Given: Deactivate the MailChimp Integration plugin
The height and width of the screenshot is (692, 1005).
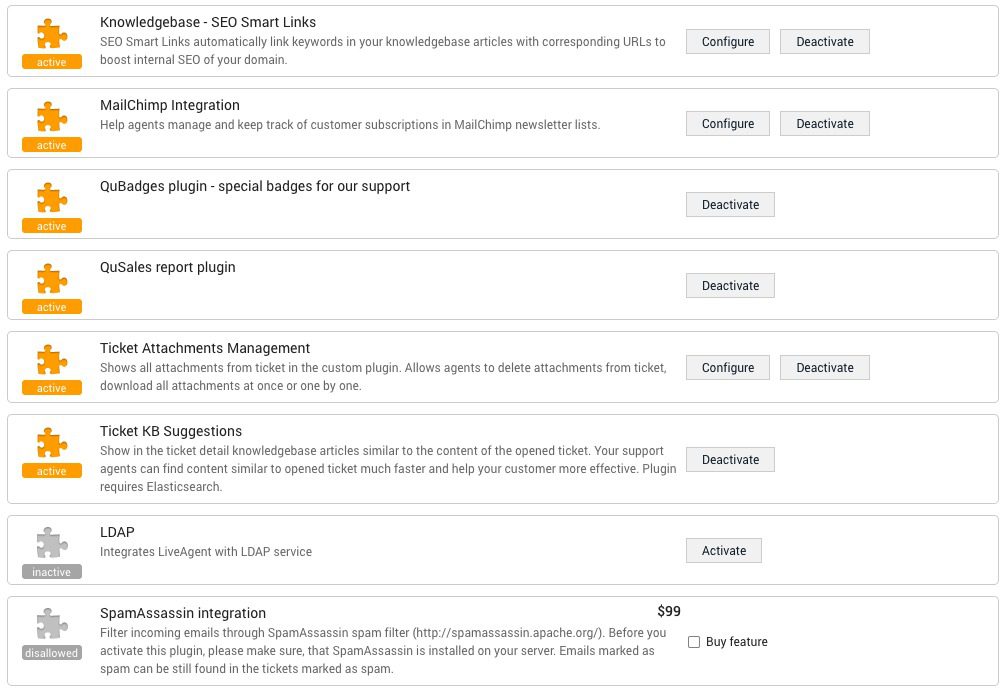Looking at the screenshot, I should (x=825, y=124).
